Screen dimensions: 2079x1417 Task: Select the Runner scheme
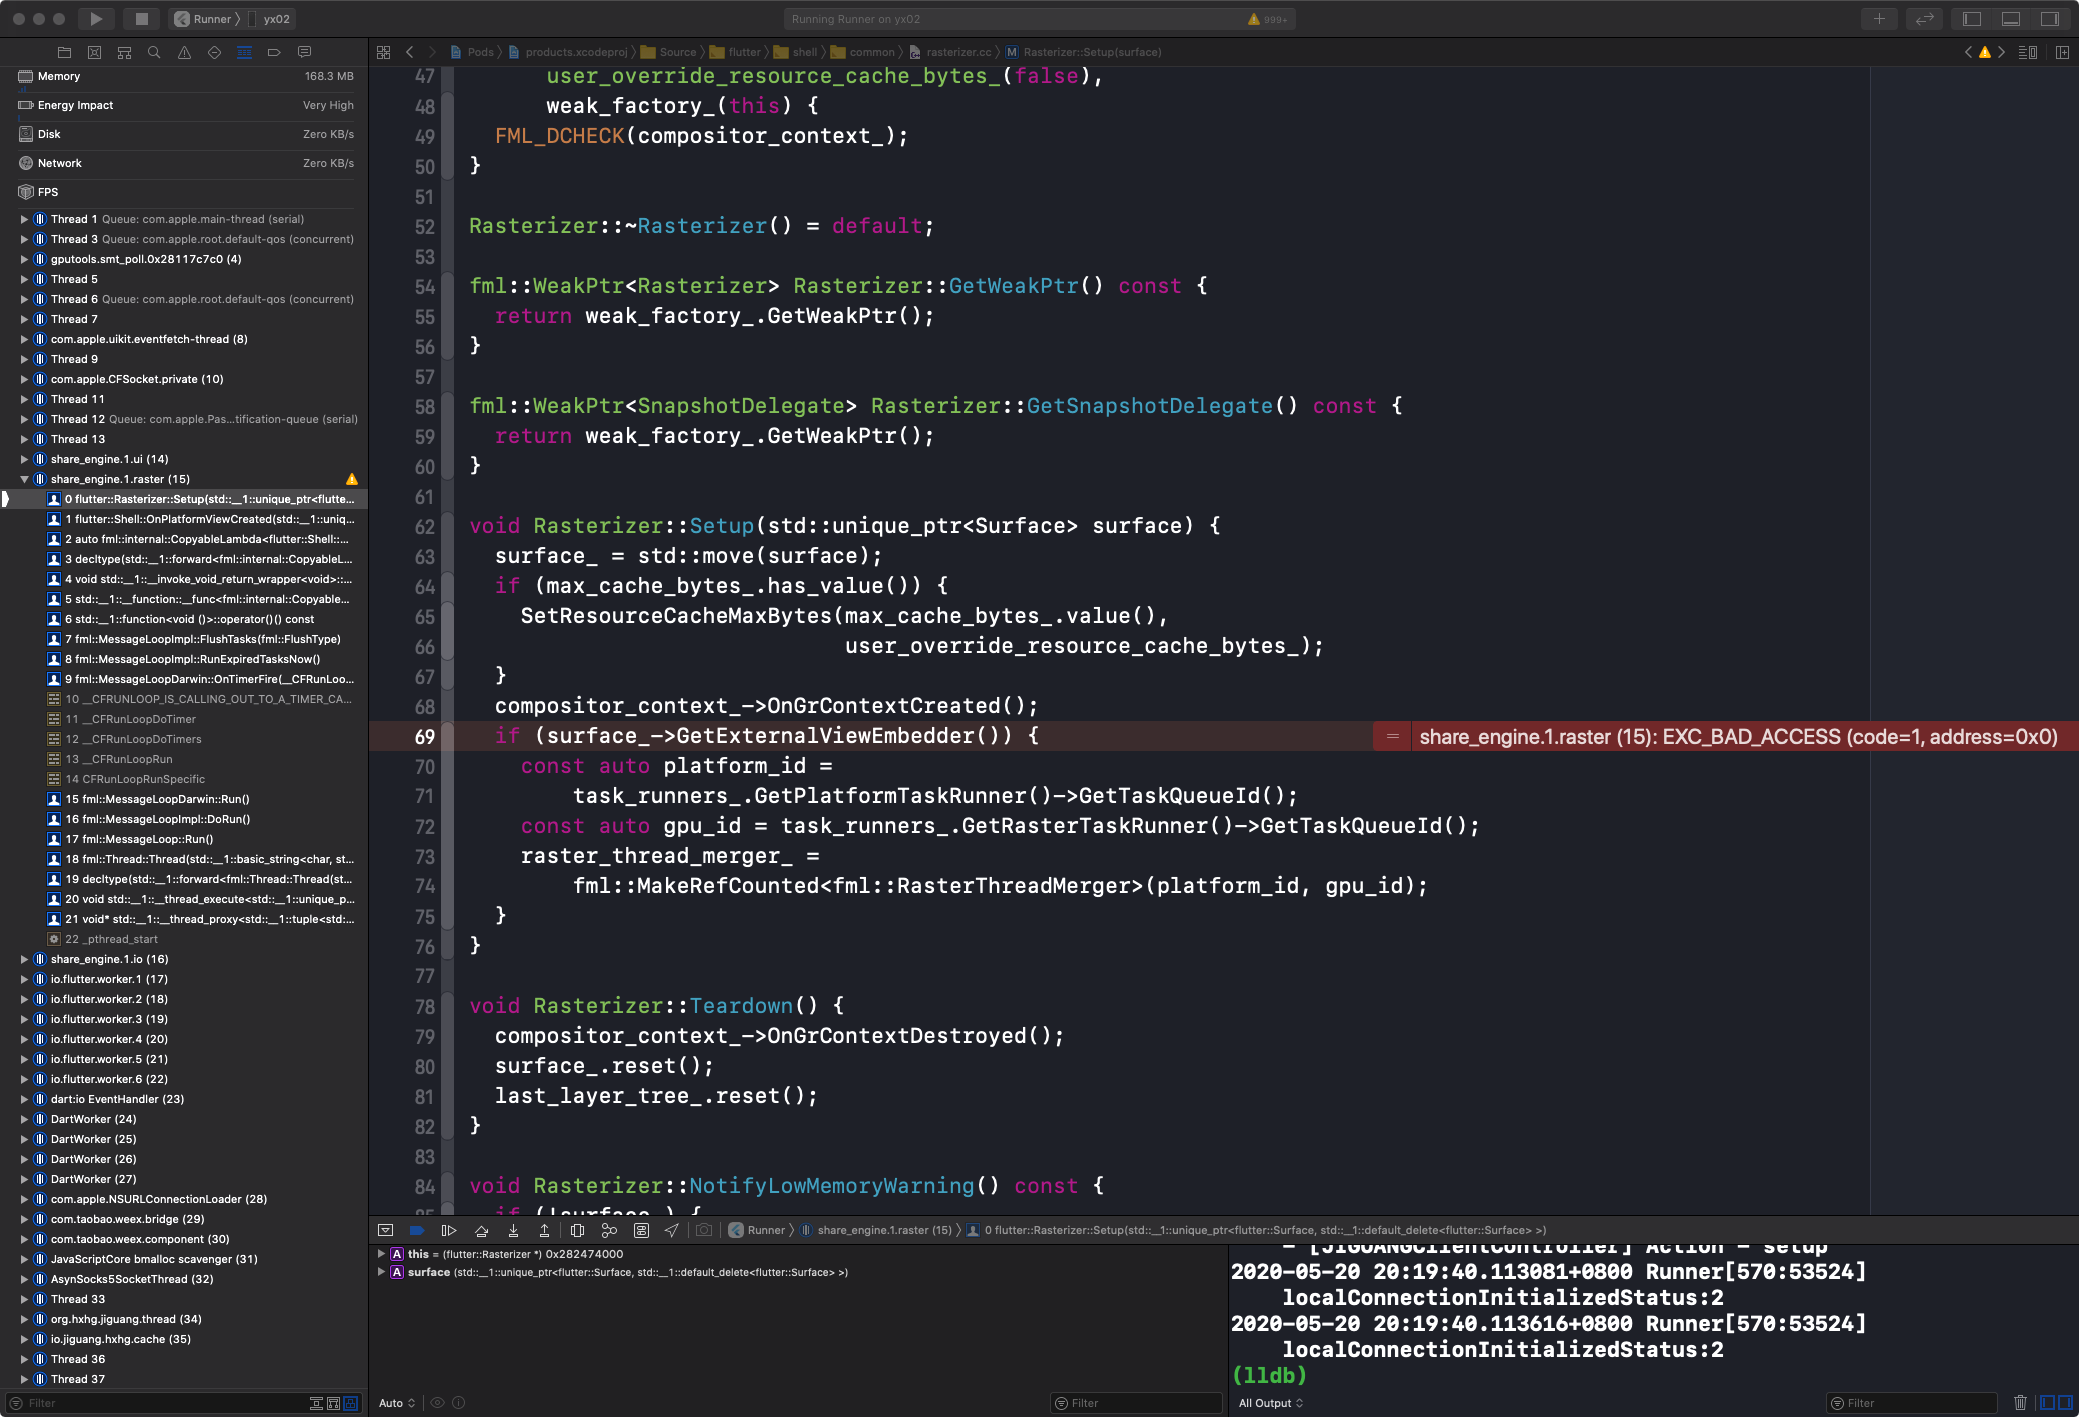(x=204, y=19)
